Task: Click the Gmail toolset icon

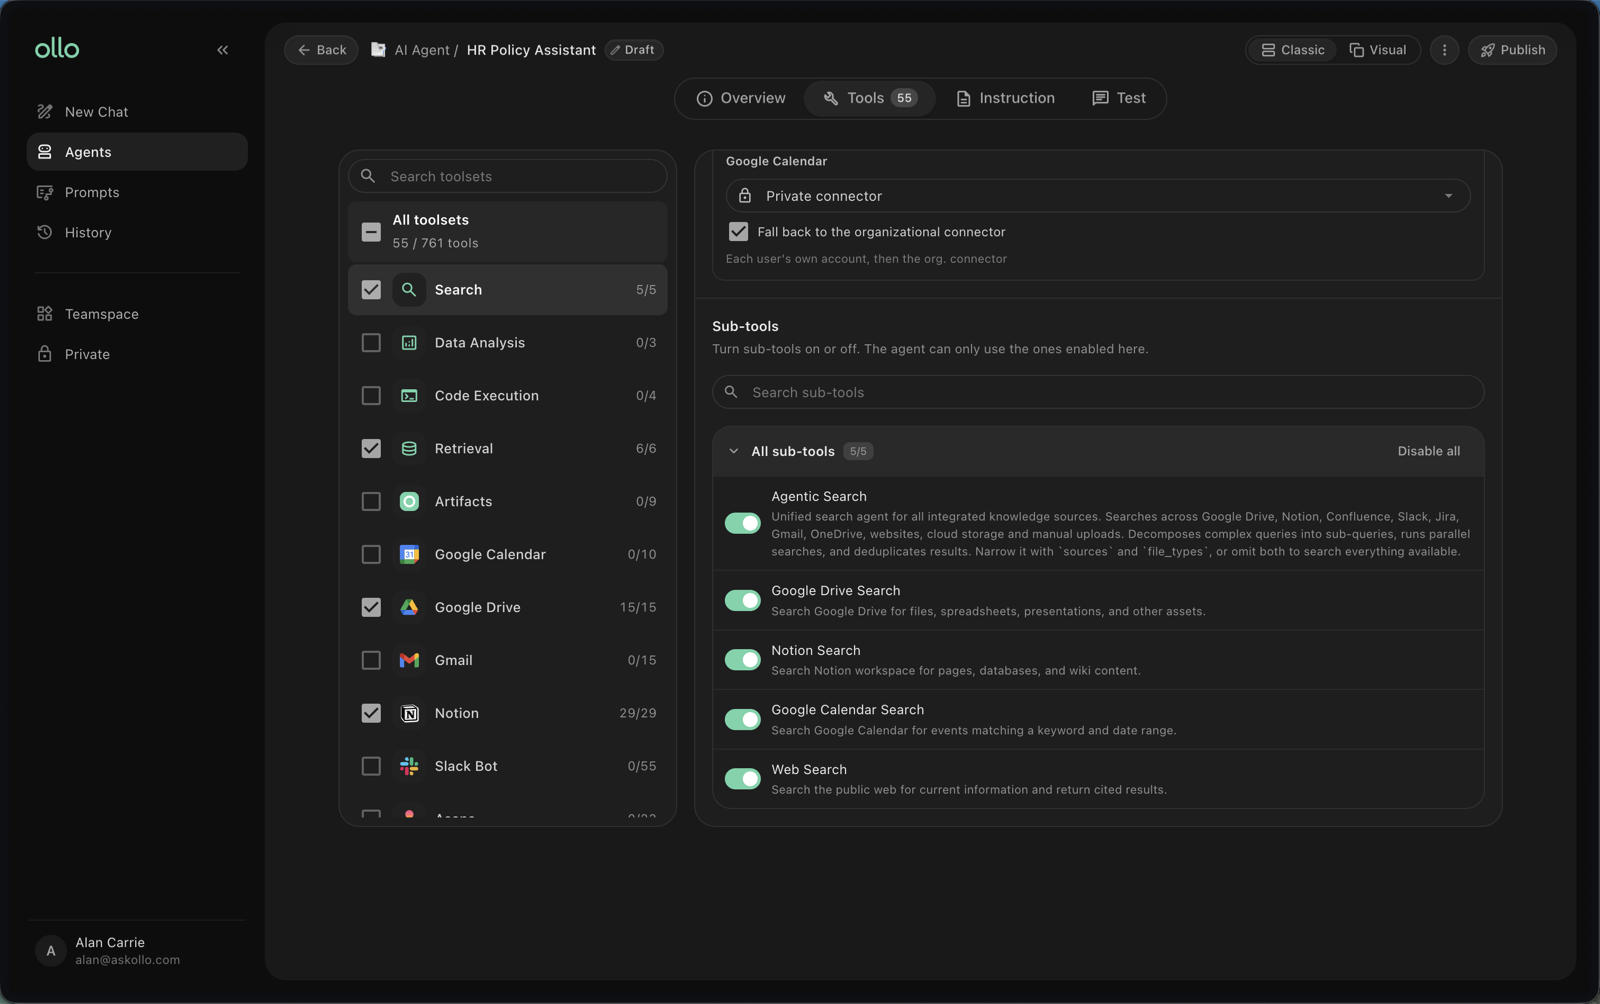Action: pos(409,661)
